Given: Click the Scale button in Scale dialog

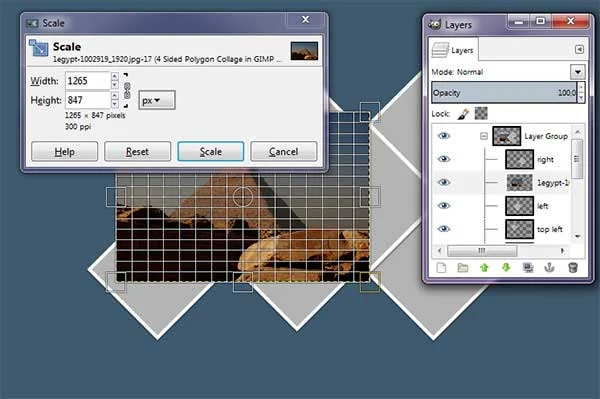Looking at the screenshot, I should [210, 151].
